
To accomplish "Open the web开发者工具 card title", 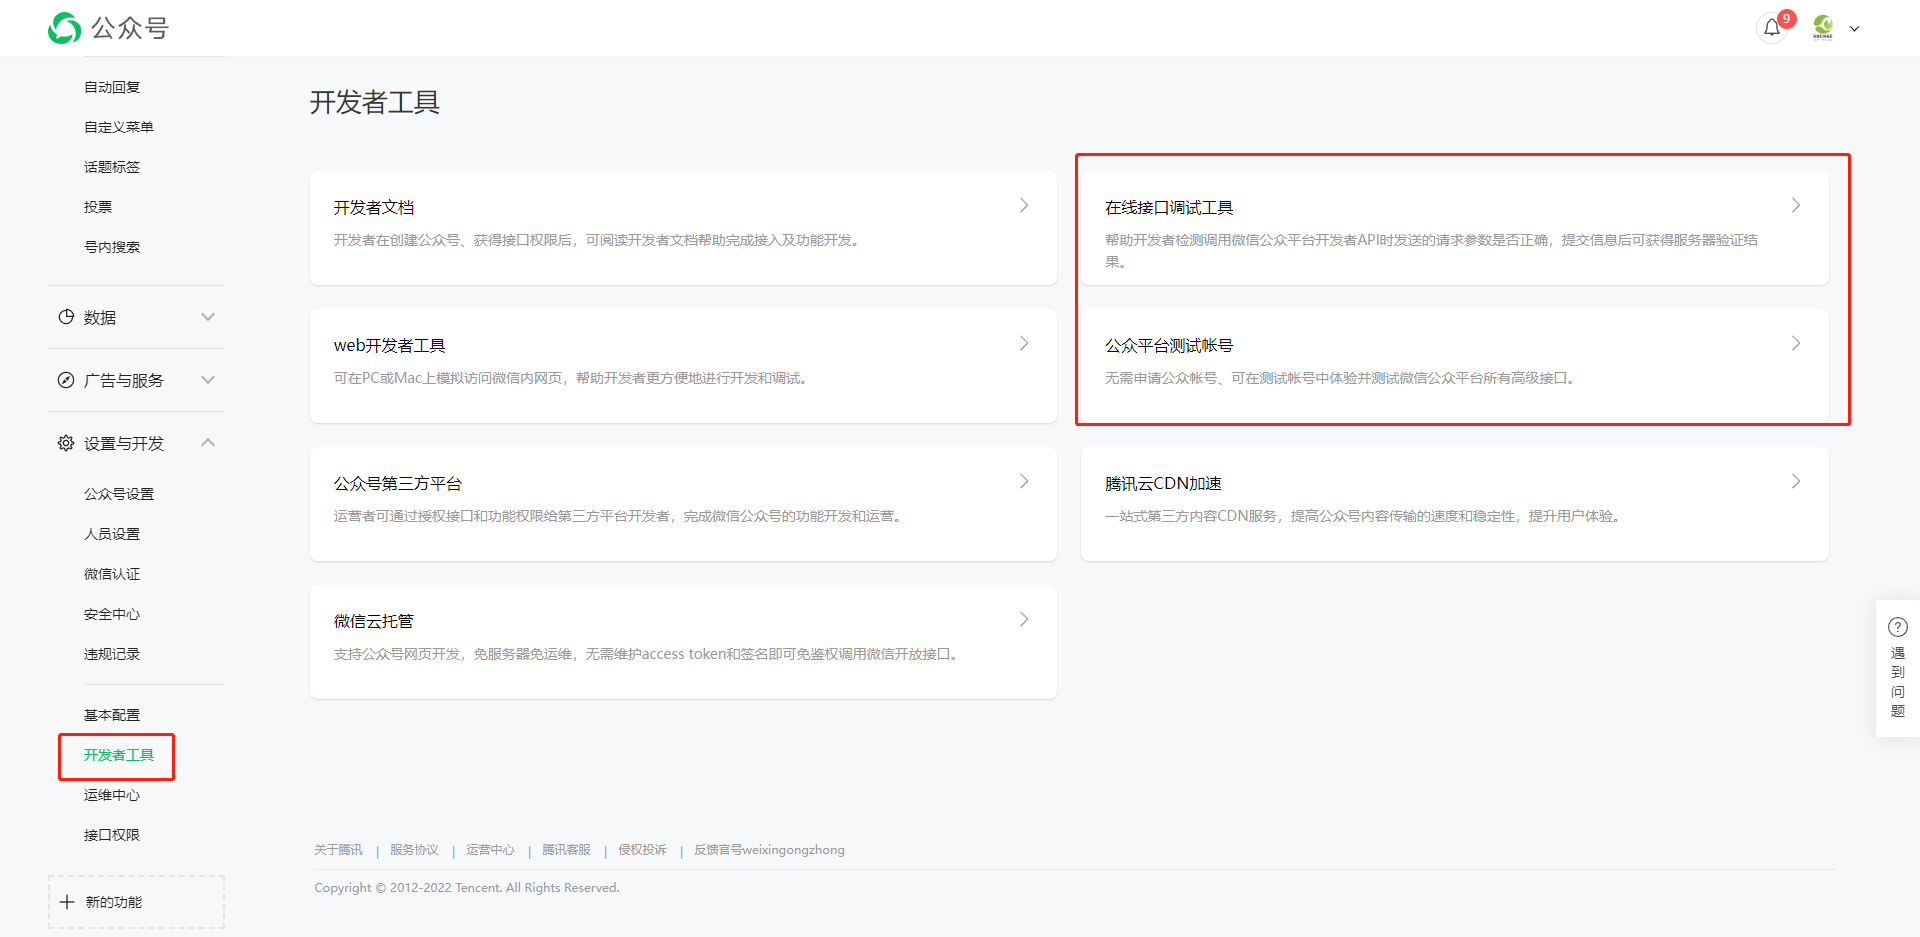I will coord(390,345).
